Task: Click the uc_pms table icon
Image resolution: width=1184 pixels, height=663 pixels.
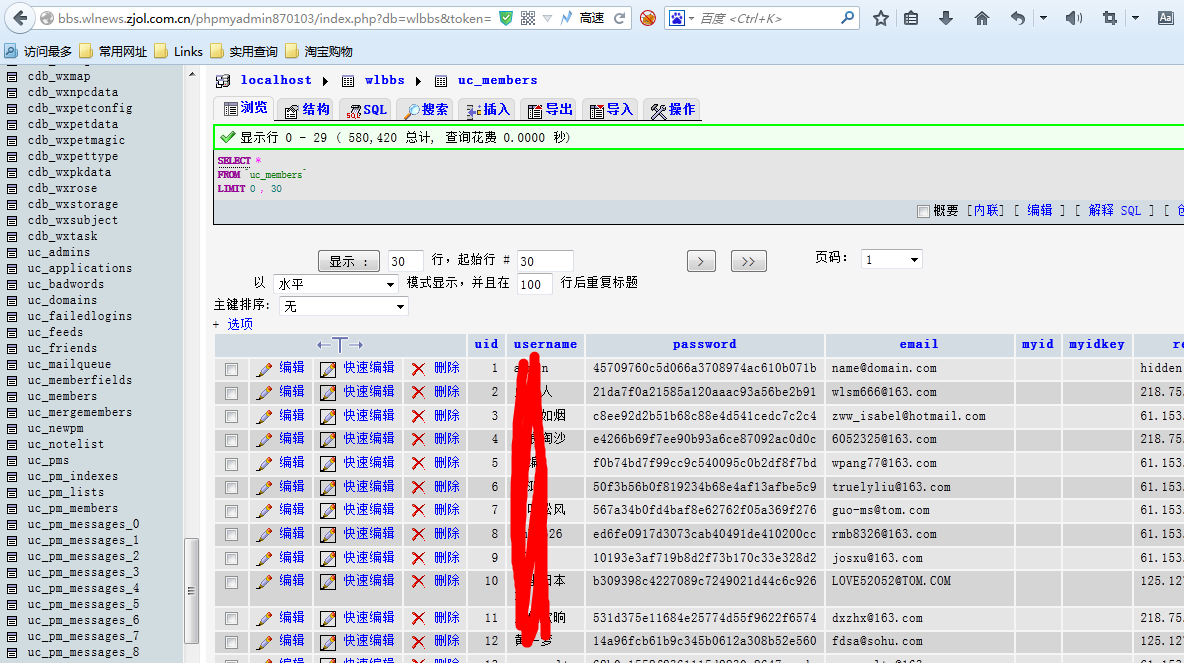Action: [12, 461]
